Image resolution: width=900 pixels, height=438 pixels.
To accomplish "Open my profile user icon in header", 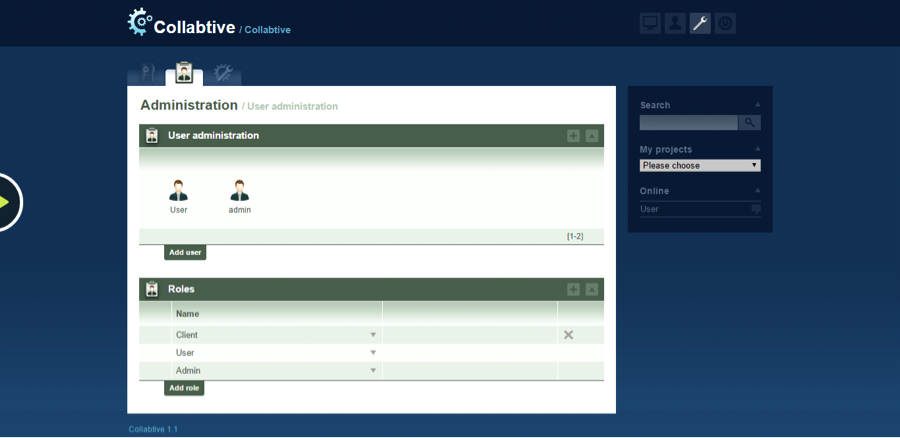I will [x=675, y=24].
